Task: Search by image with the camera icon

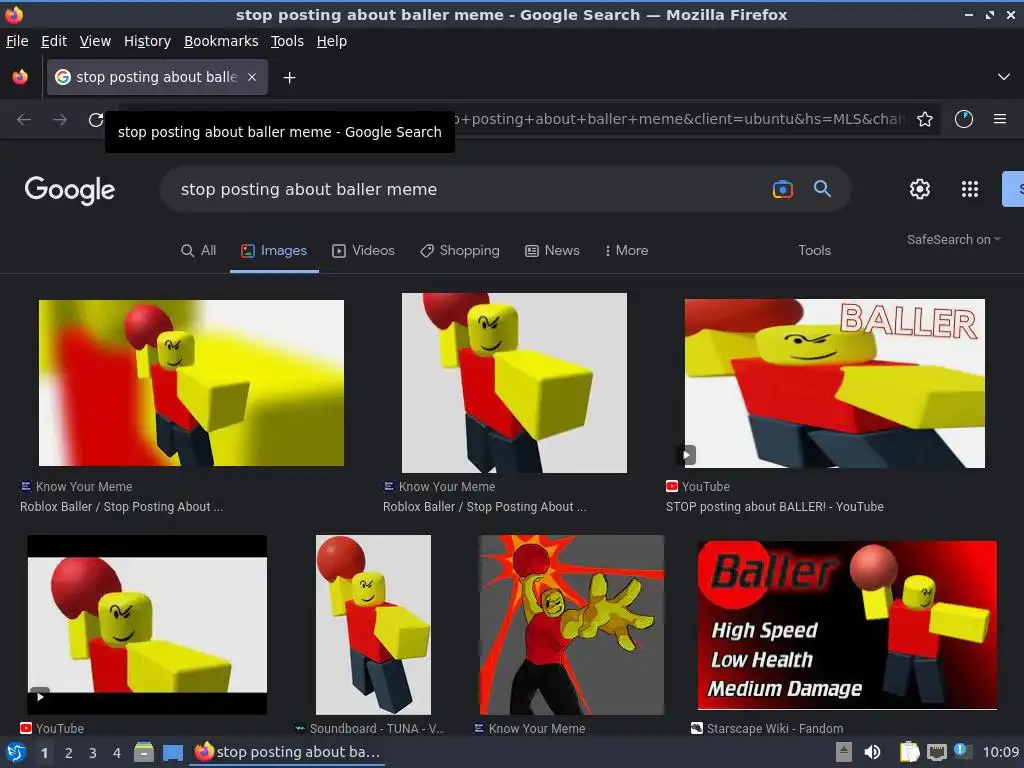Action: pos(782,189)
